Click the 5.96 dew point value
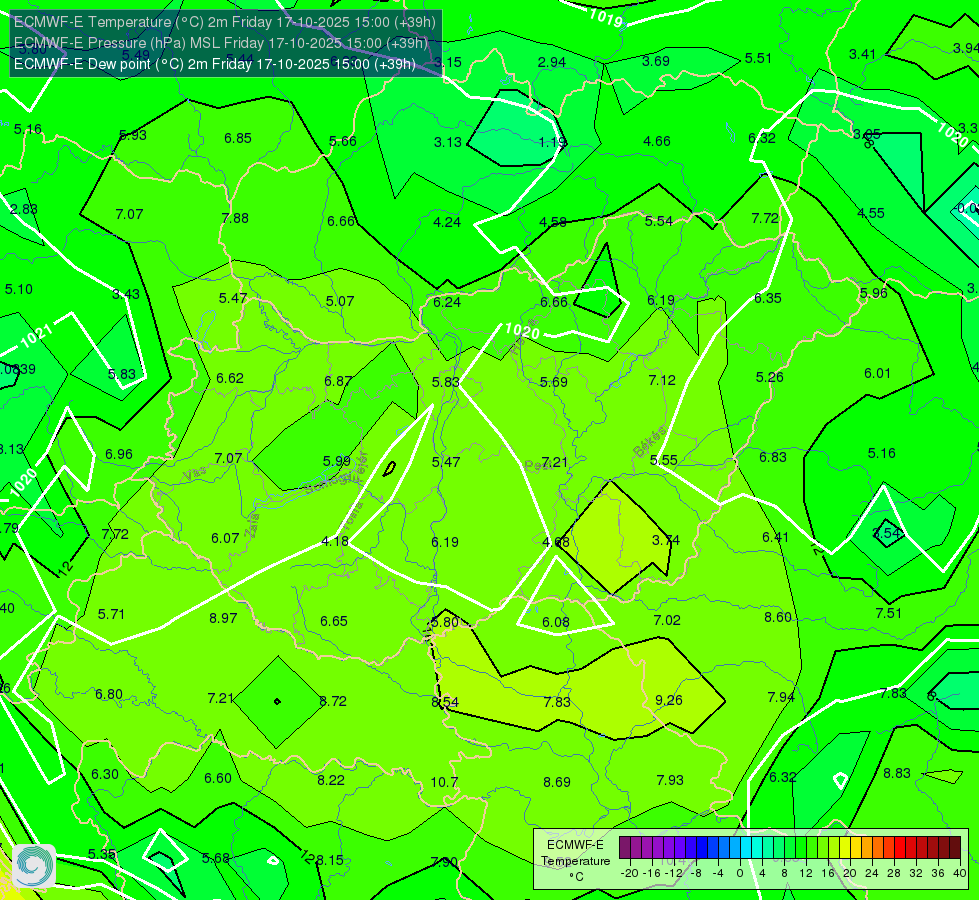This screenshot has width=979, height=900. pos(873,293)
